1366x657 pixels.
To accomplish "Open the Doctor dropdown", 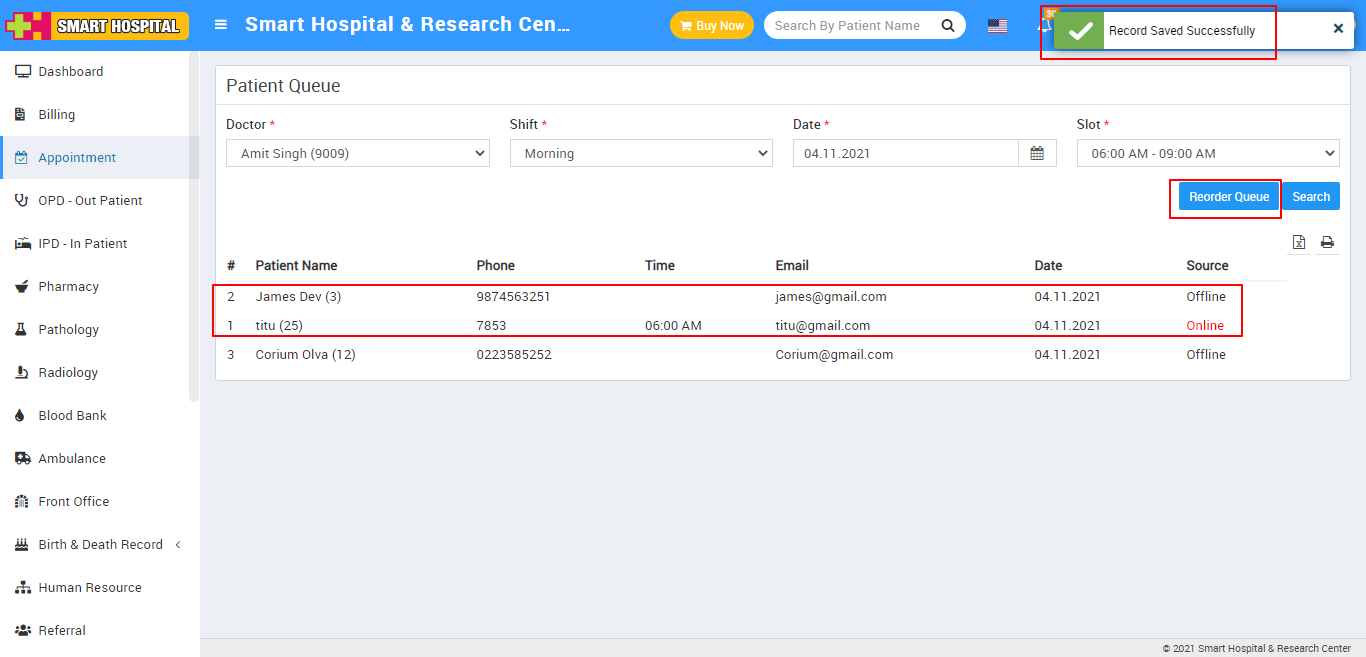I will click(357, 153).
